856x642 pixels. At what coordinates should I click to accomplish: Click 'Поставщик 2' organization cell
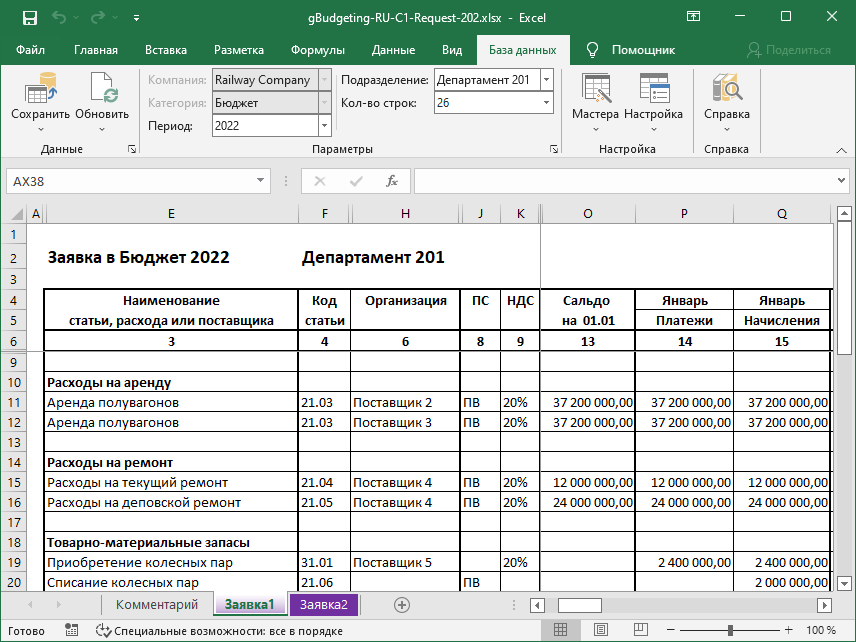pyautogui.click(x=405, y=403)
